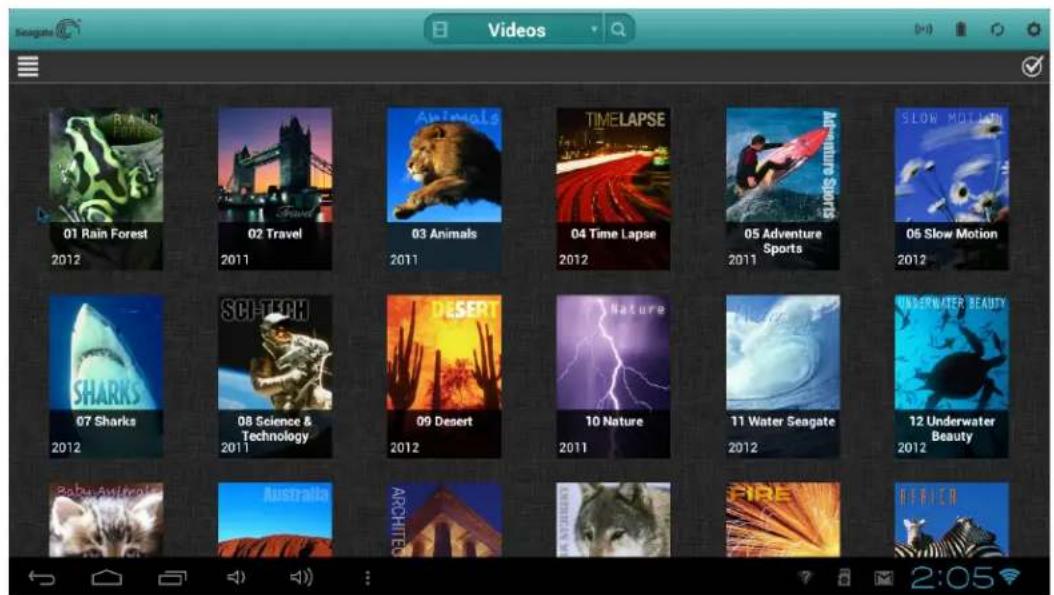This screenshot has width=1054, height=595.
Task: Tap the question mark notification icon
Action: tap(805, 577)
